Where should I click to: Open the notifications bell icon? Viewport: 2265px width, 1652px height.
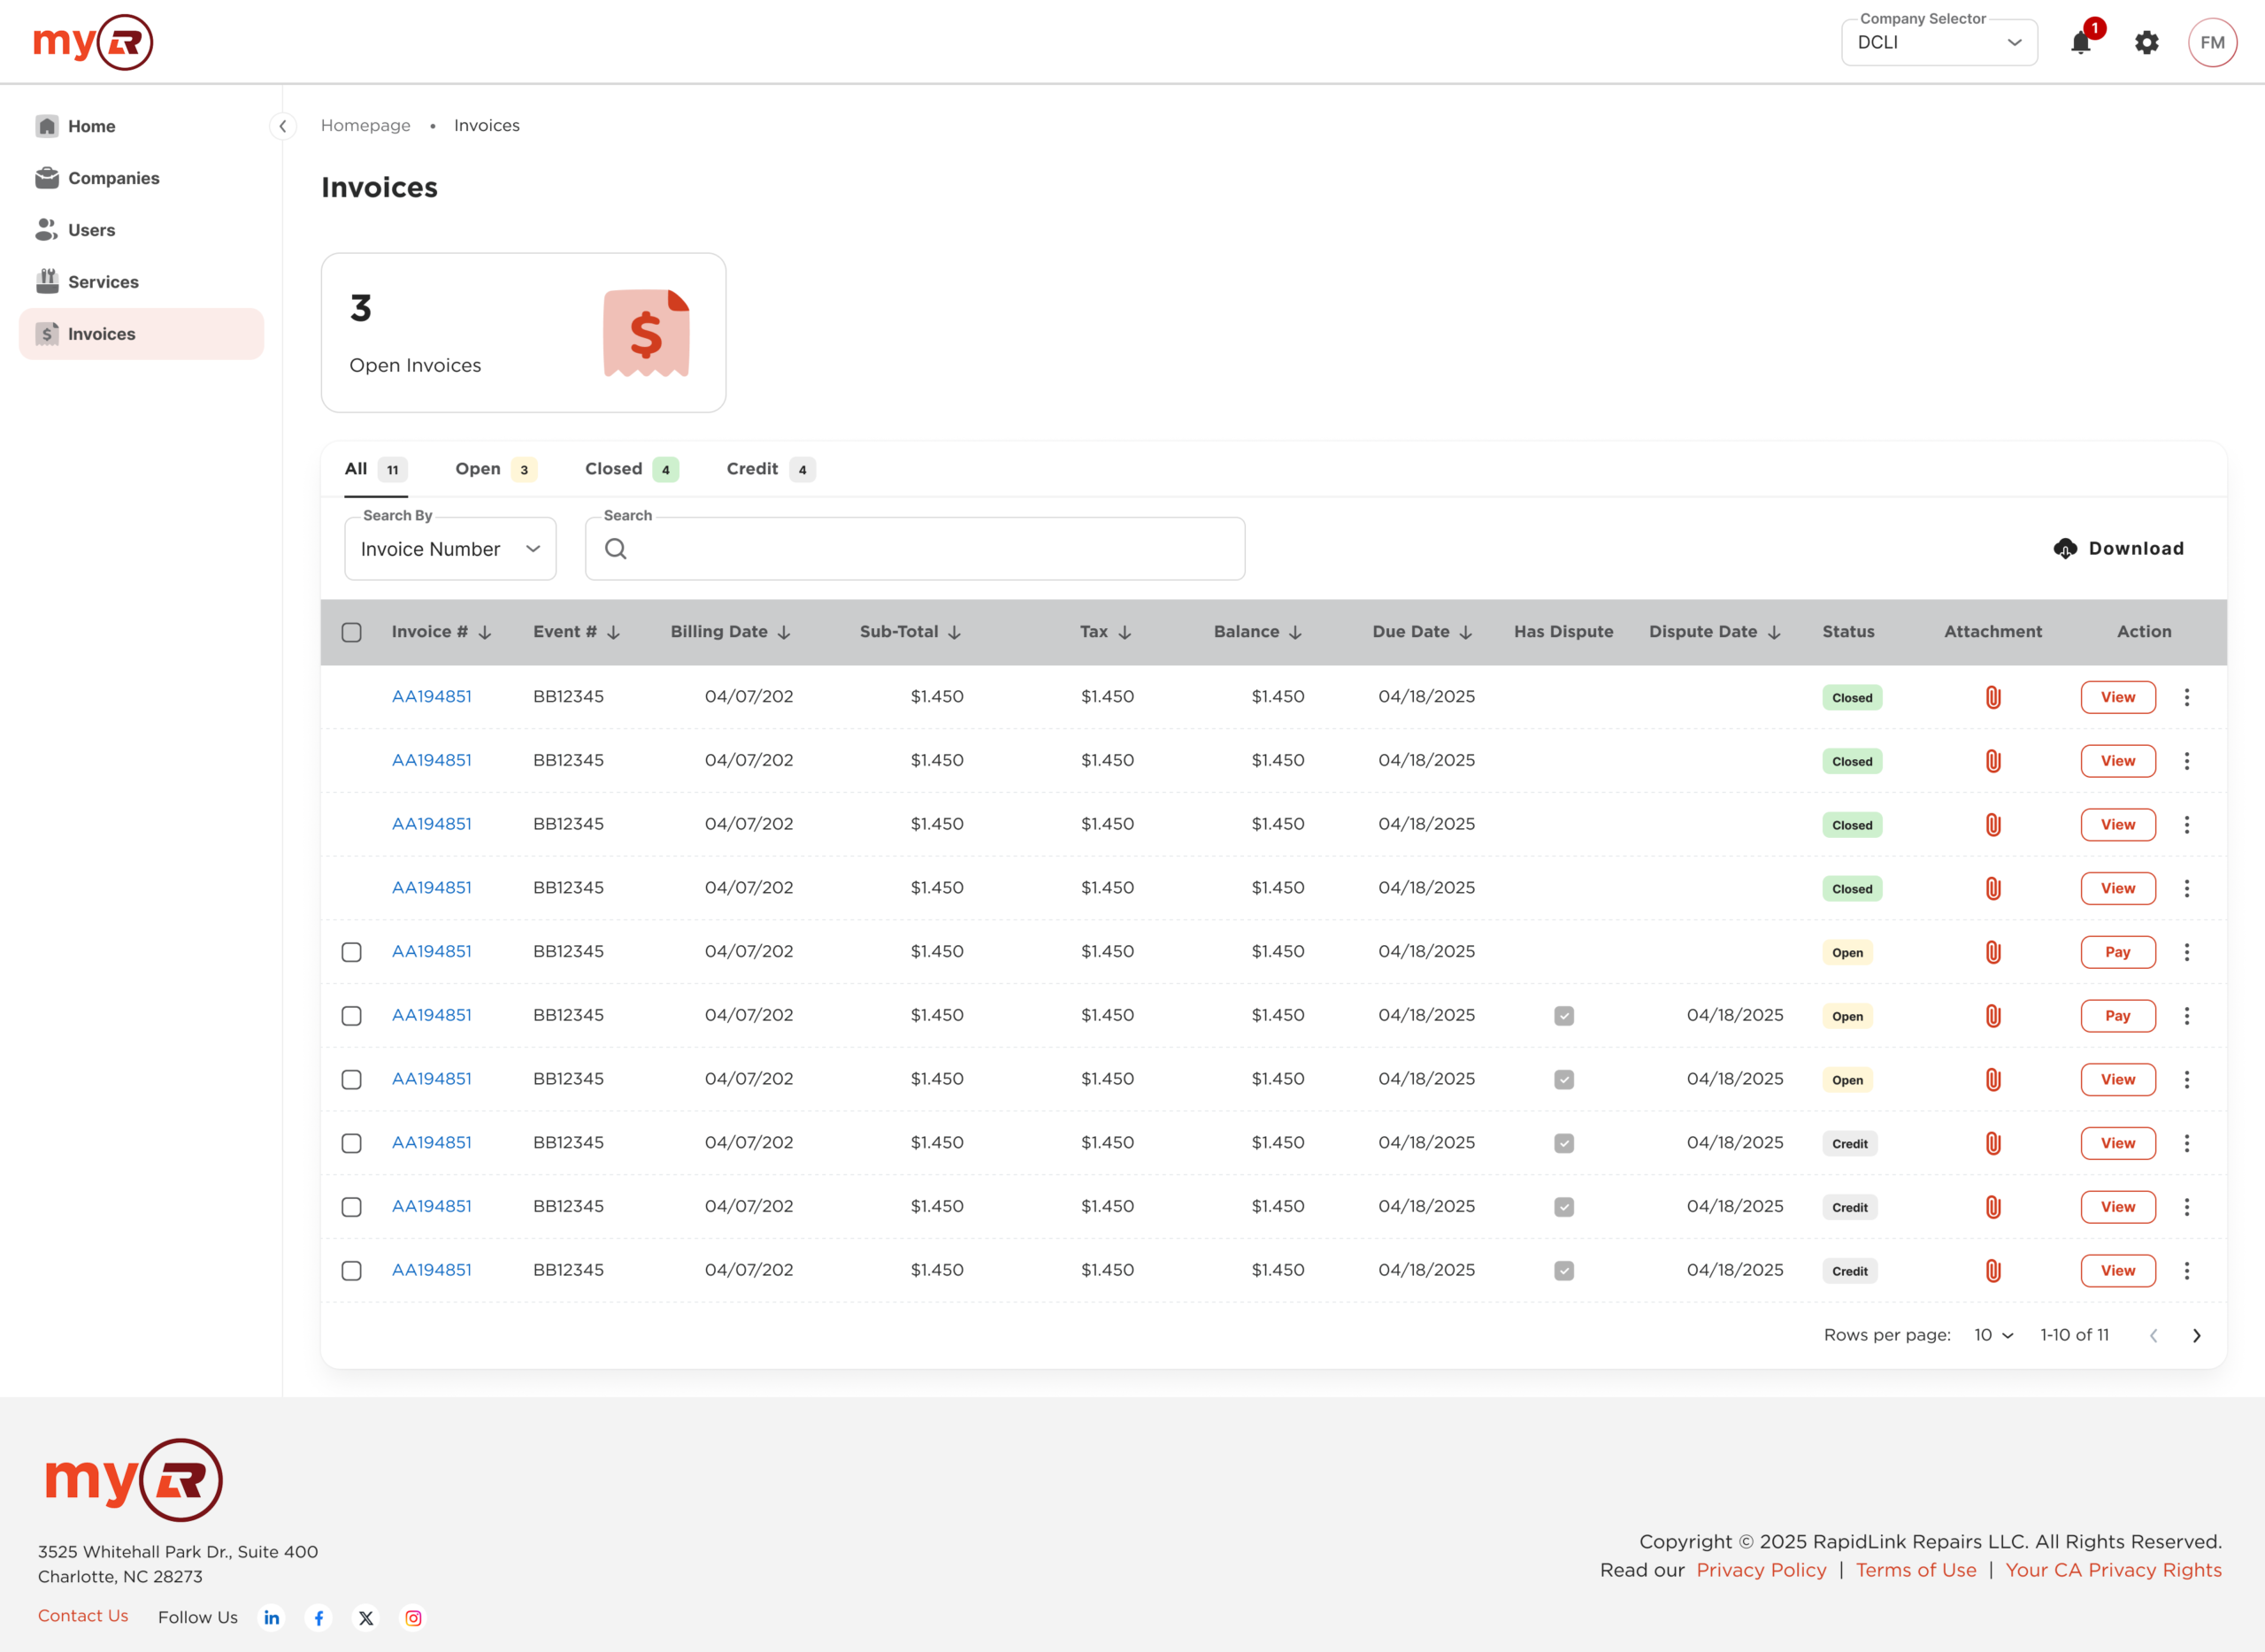[x=2081, y=43]
